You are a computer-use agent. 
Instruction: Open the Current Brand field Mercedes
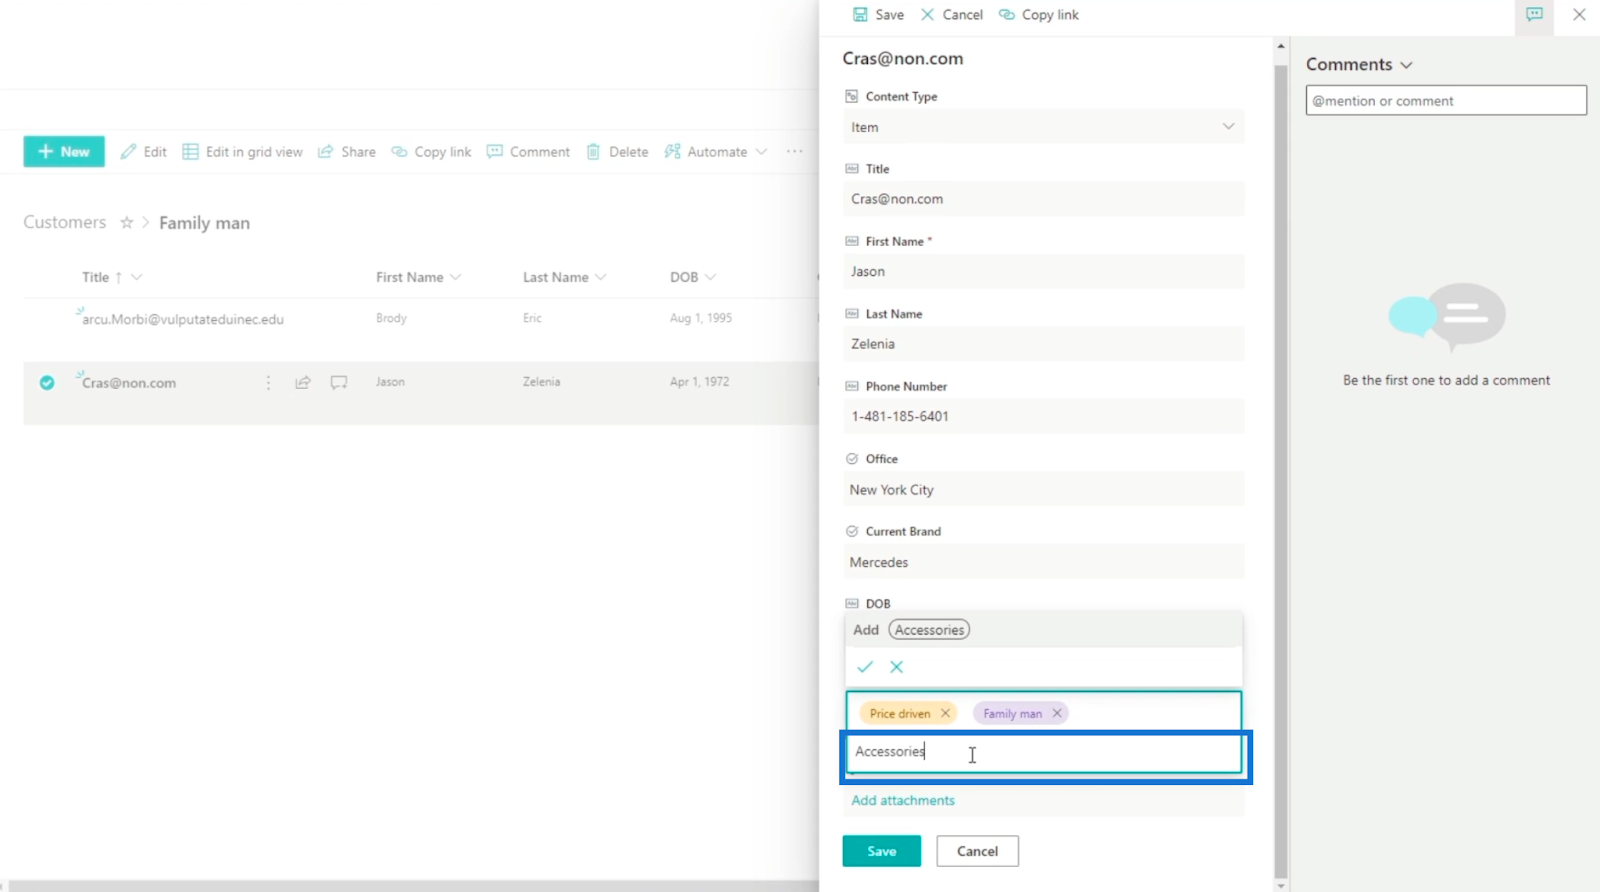(1044, 562)
